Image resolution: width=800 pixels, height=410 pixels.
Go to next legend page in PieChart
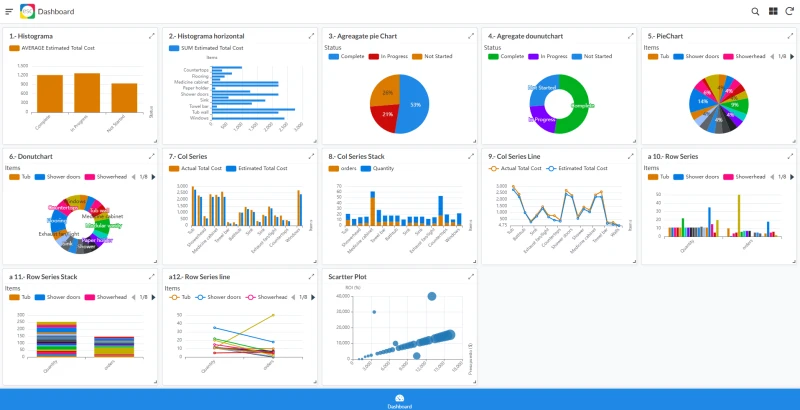[x=792, y=56]
